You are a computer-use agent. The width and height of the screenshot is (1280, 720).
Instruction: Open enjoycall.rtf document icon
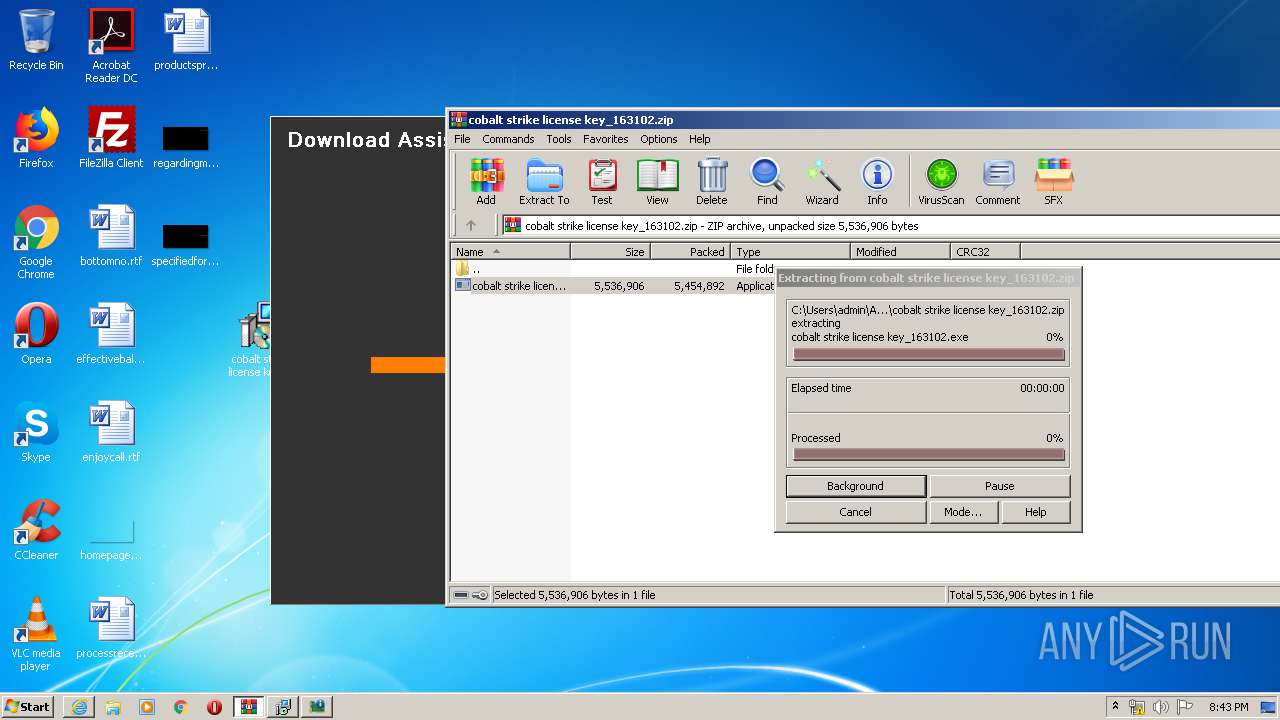point(111,432)
